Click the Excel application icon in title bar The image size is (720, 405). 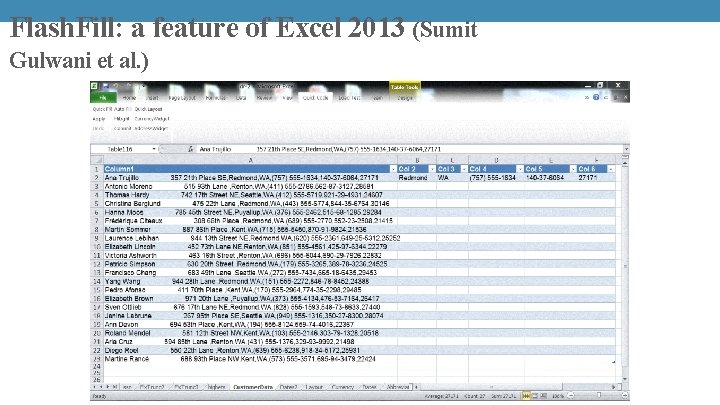pos(94,86)
